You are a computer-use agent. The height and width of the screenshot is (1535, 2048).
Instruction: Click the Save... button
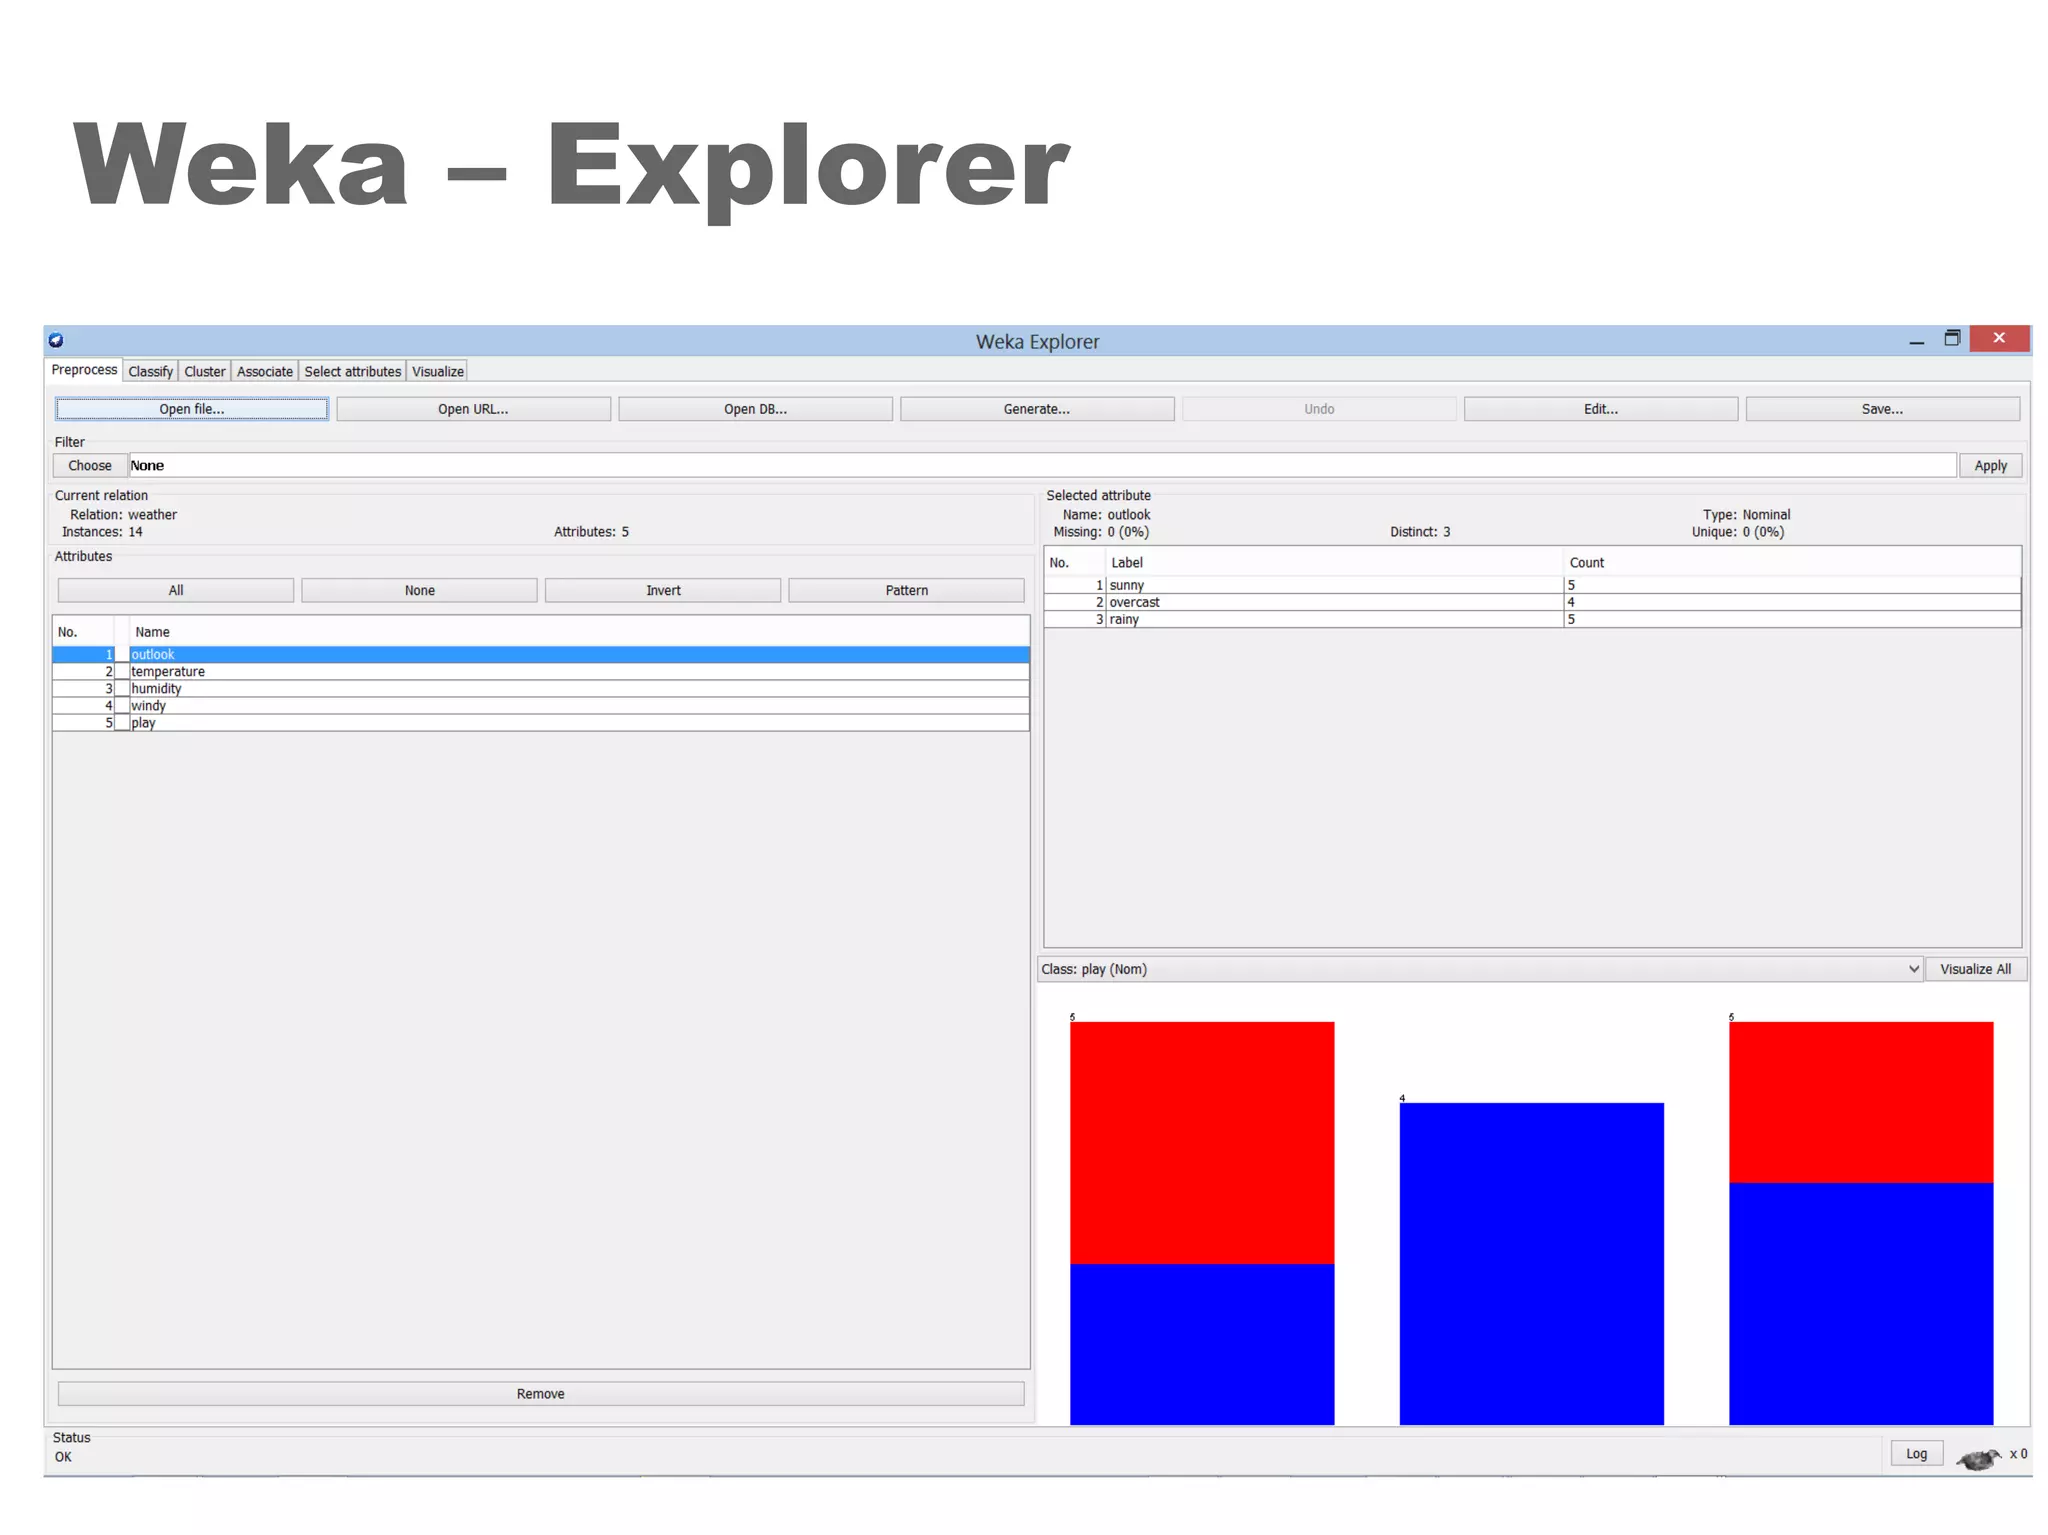click(1883, 409)
